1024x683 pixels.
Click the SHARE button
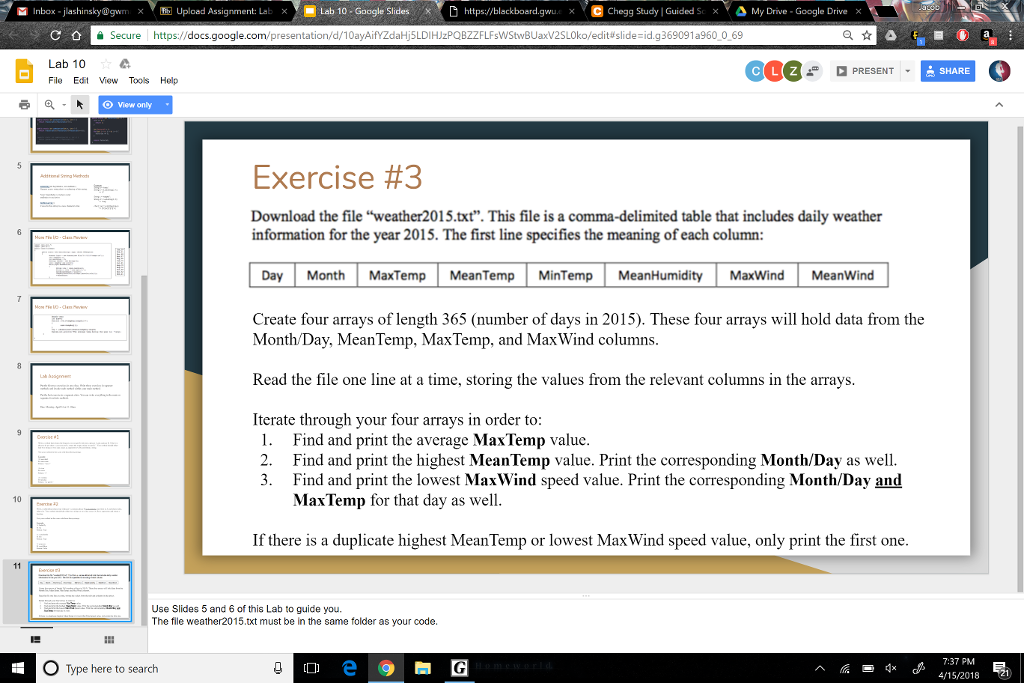pos(946,71)
